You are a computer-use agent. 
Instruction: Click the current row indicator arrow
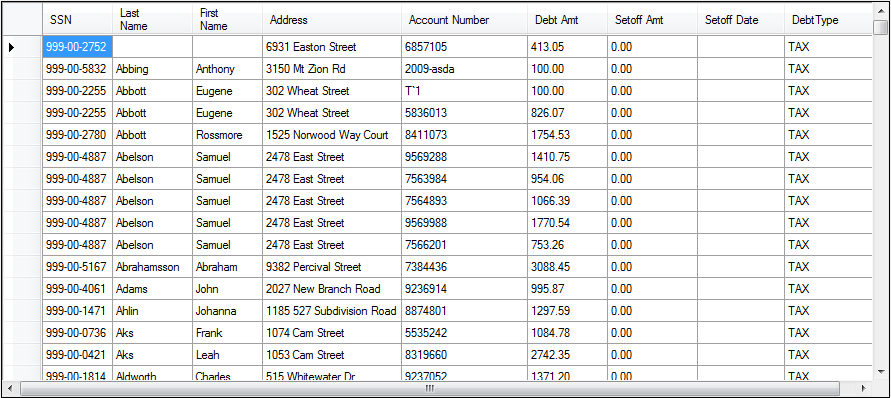(11, 47)
